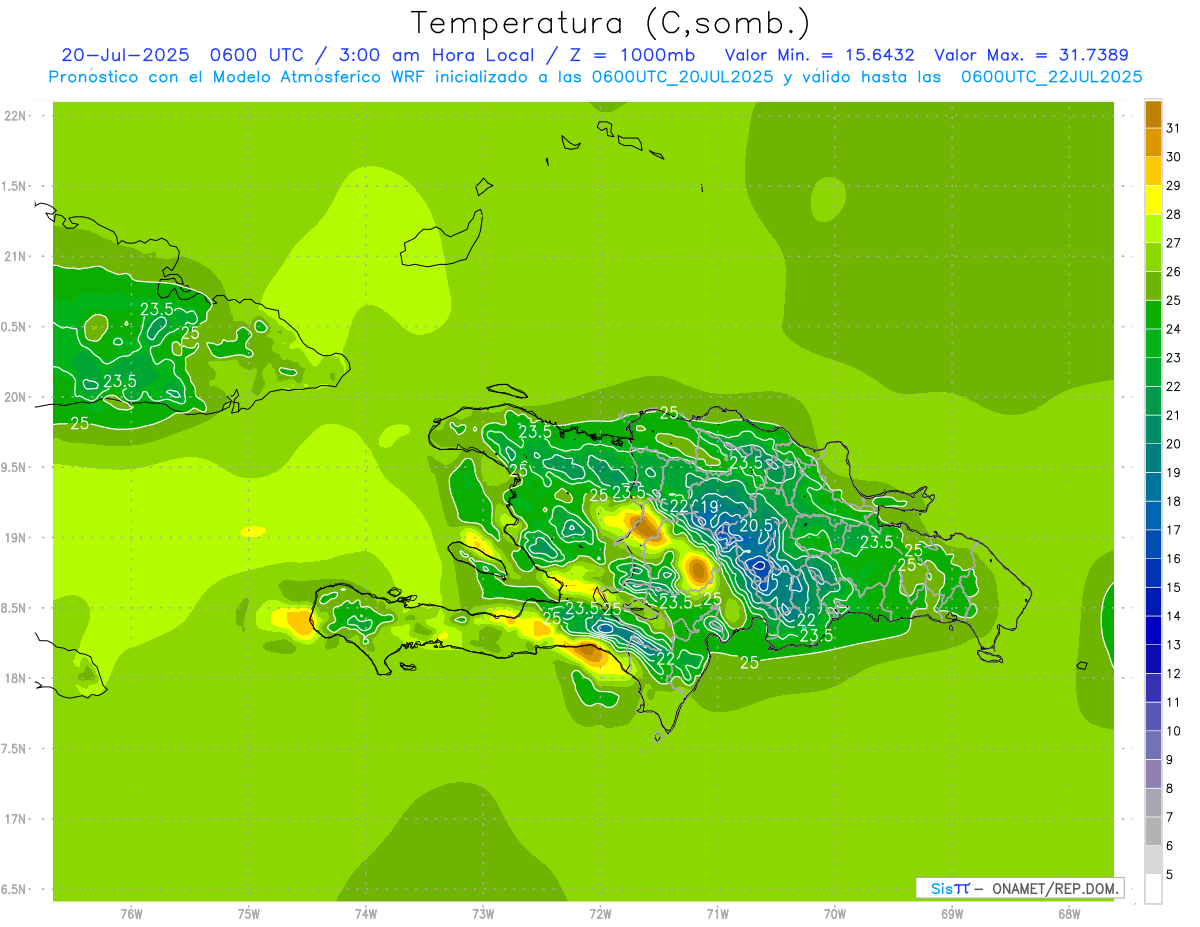Screen dimensions: 1200x927
Task: Click the 'Pronóstico con el Modelo Atmósferico WRF' text
Action: pos(236,77)
